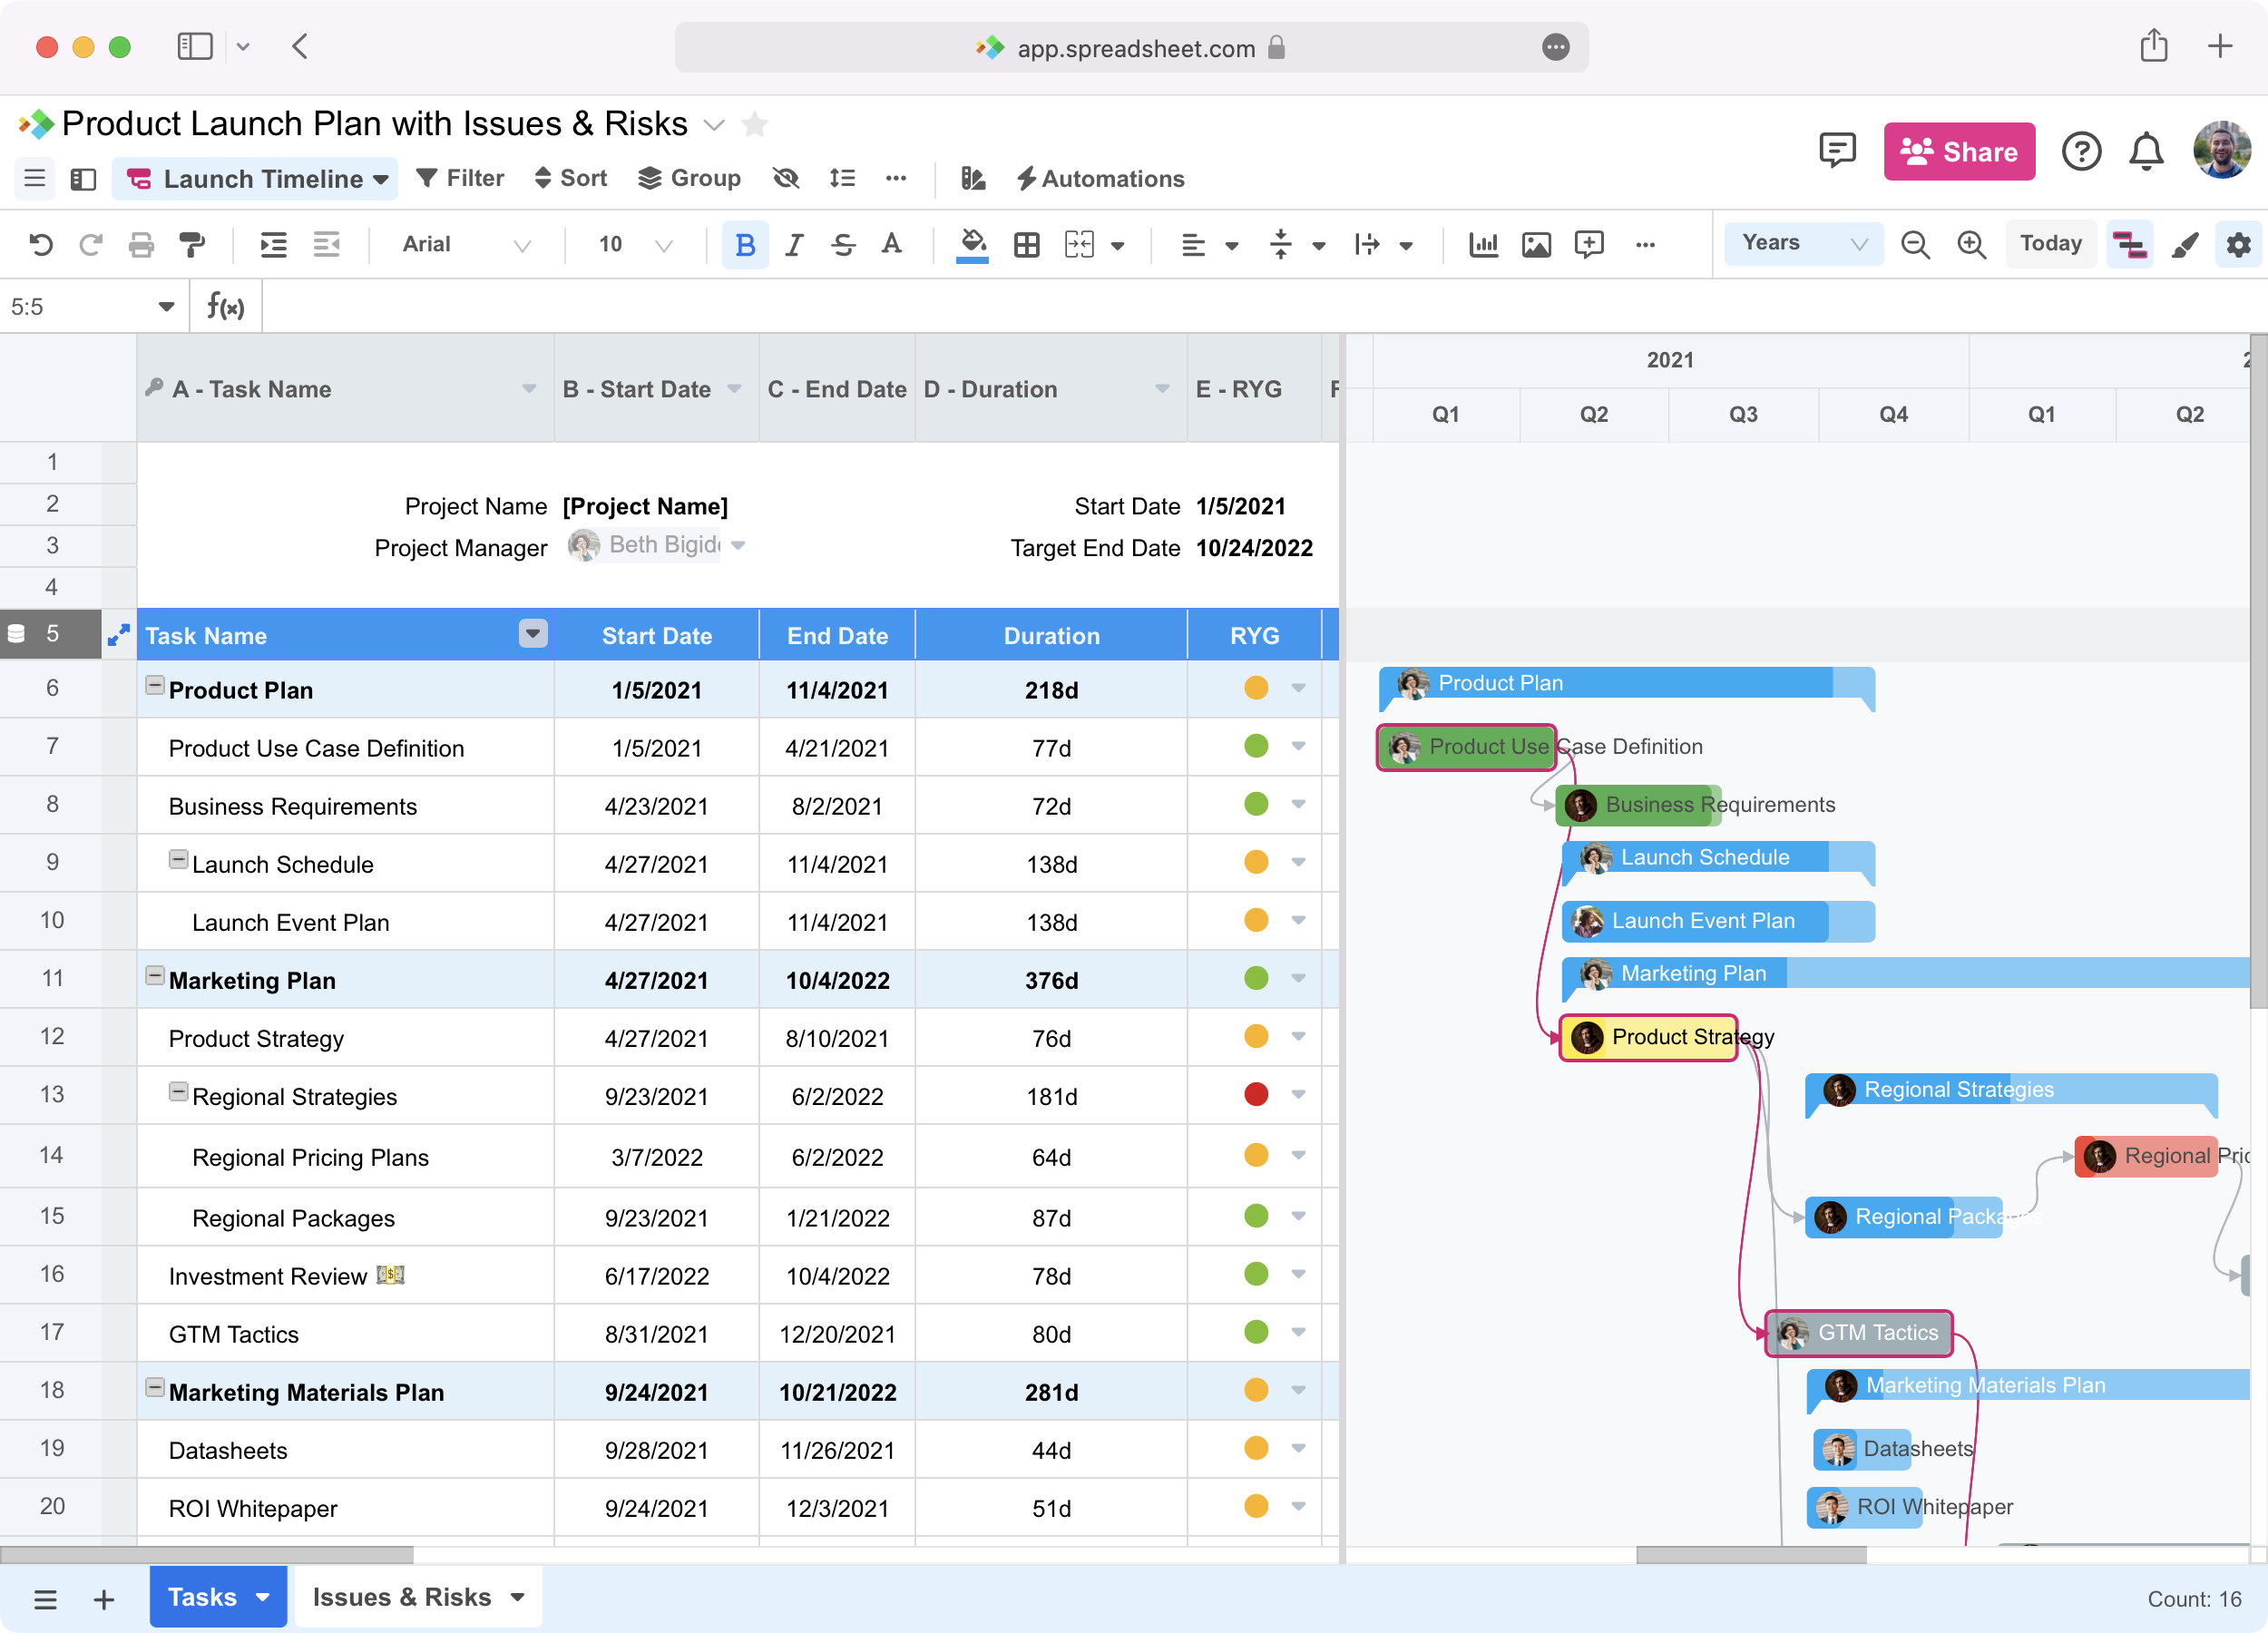The width and height of the screenshot is (2268, 1633).
Task: Toggle hidden columns eye icon
Action: pos(787,179)
